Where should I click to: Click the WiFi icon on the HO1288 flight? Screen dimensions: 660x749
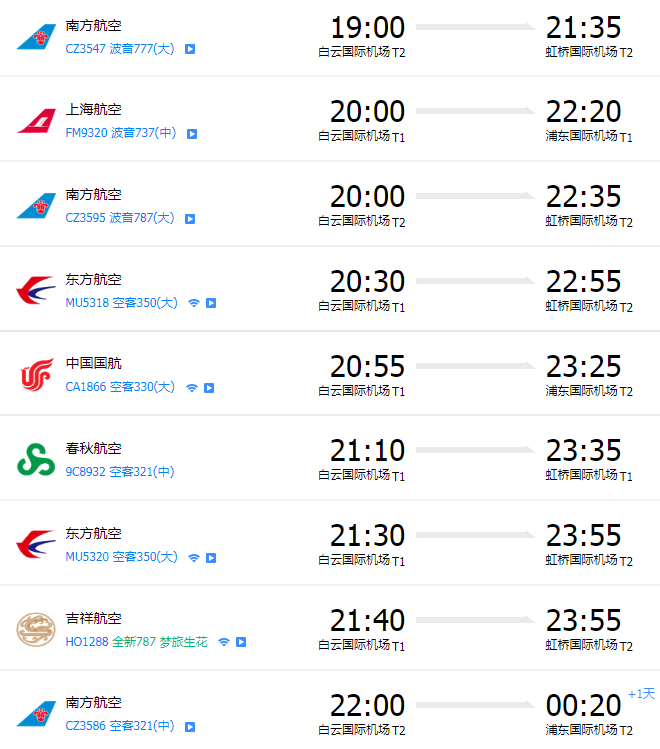[x=224, y=642]
